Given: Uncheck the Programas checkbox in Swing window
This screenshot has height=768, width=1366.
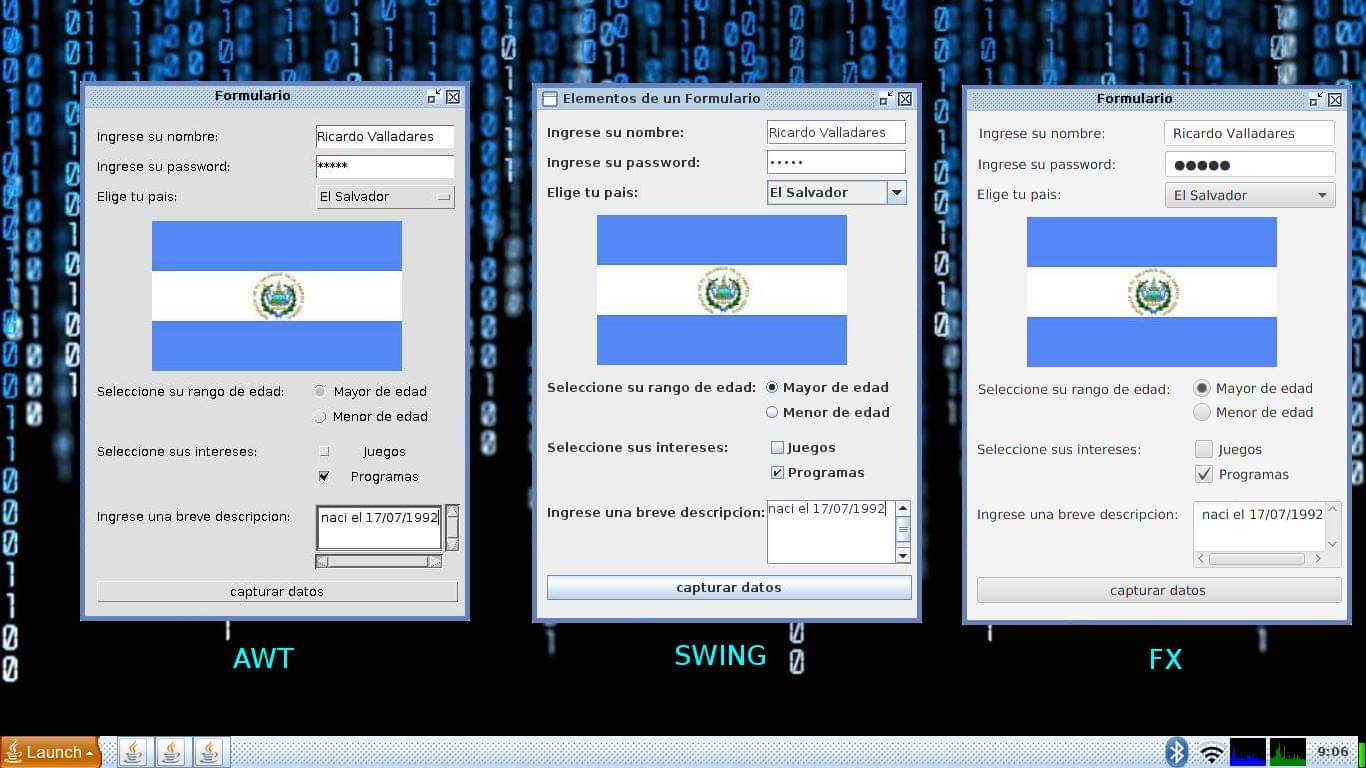Looking at the screenshot, I should [x=777, y=473].
